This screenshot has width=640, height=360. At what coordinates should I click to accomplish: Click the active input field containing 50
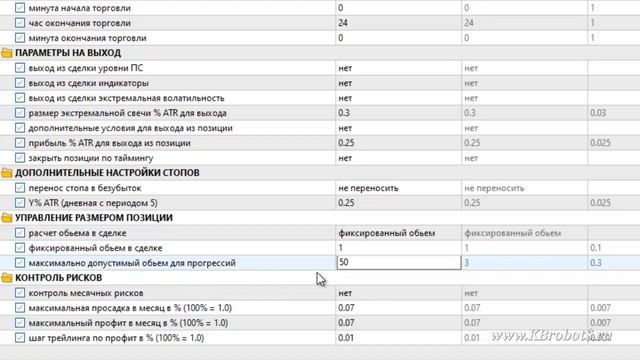[399, 262]
